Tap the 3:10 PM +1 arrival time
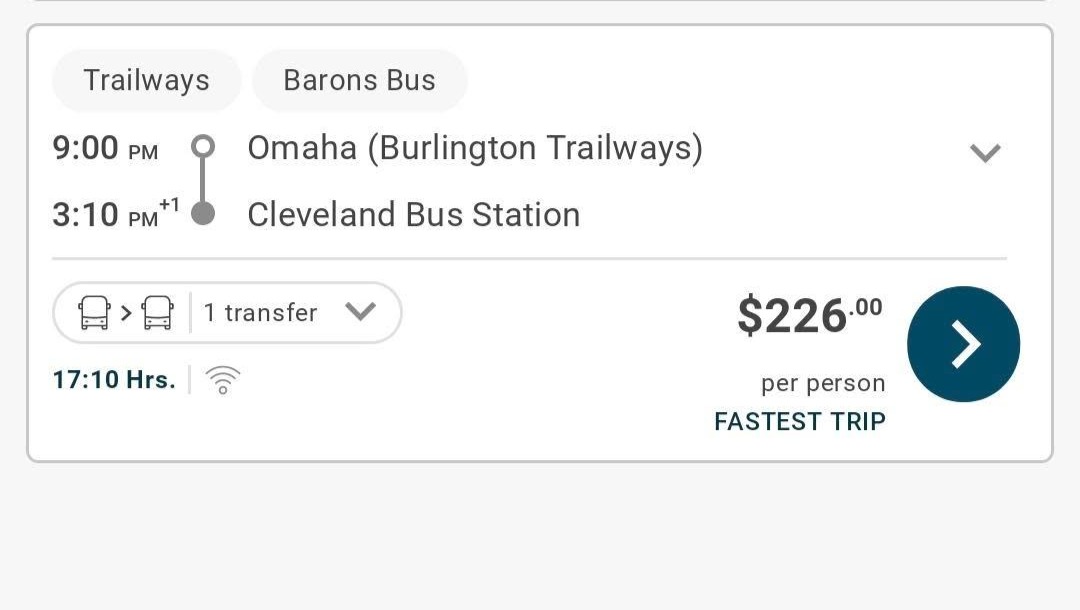The image size is (1080, 610). (116, 213)
